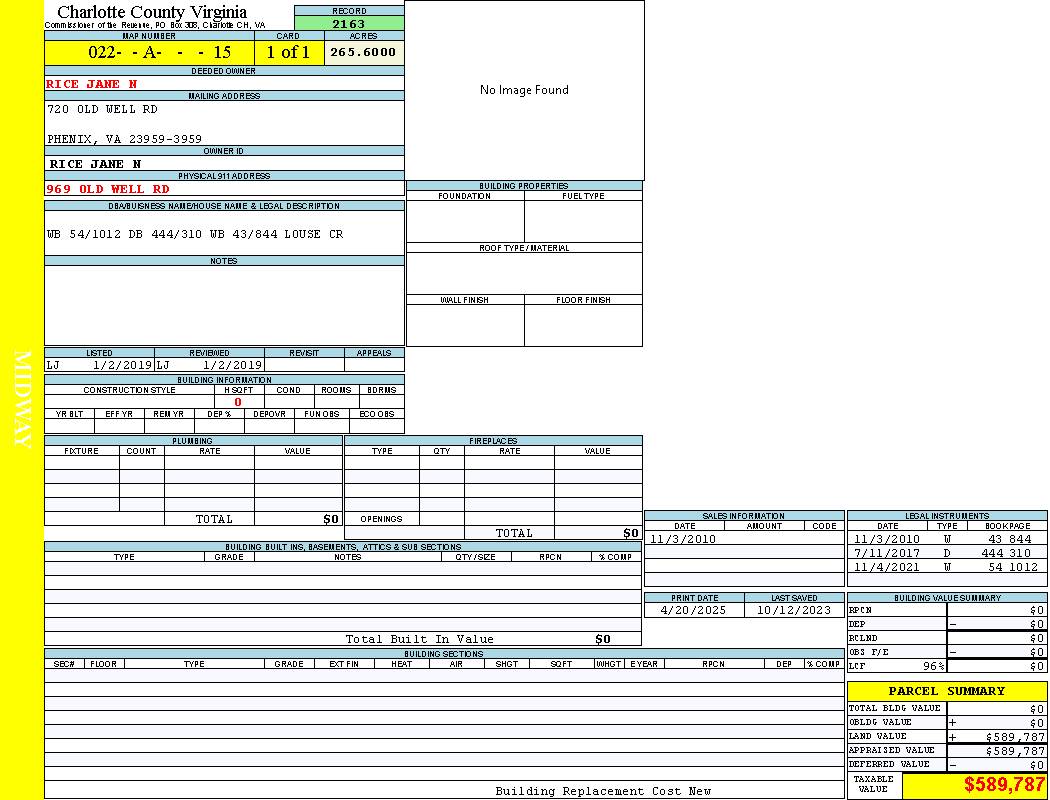This screenshot has height=800, width=1050.
Task: Click the empty Notes box
Action: (224, 305)
